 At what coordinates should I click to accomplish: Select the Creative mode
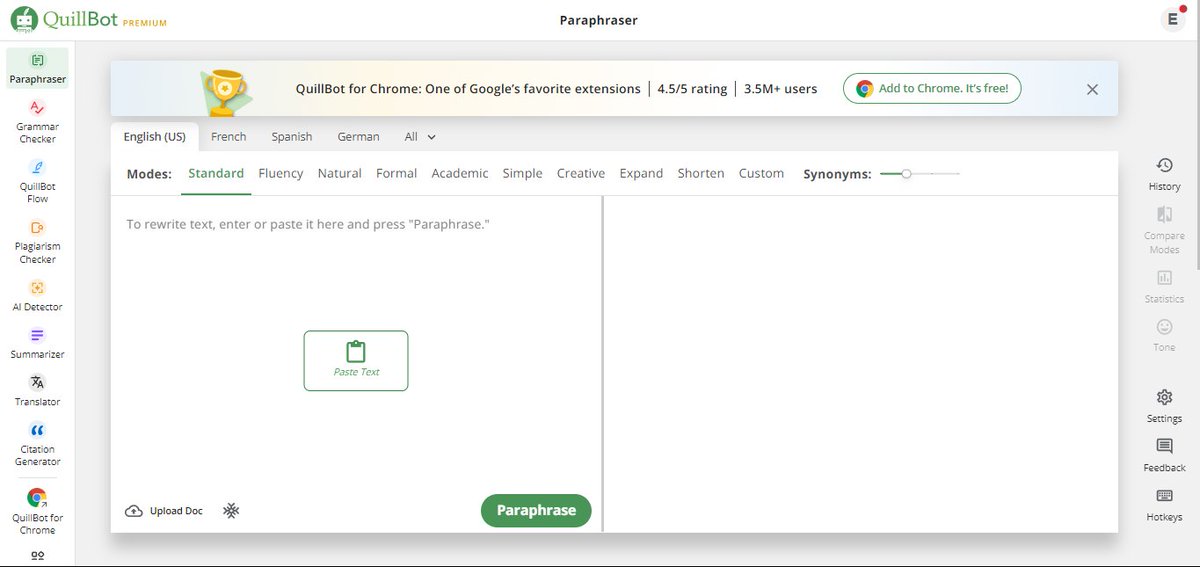pyautogui.click(x=581, y=173)
